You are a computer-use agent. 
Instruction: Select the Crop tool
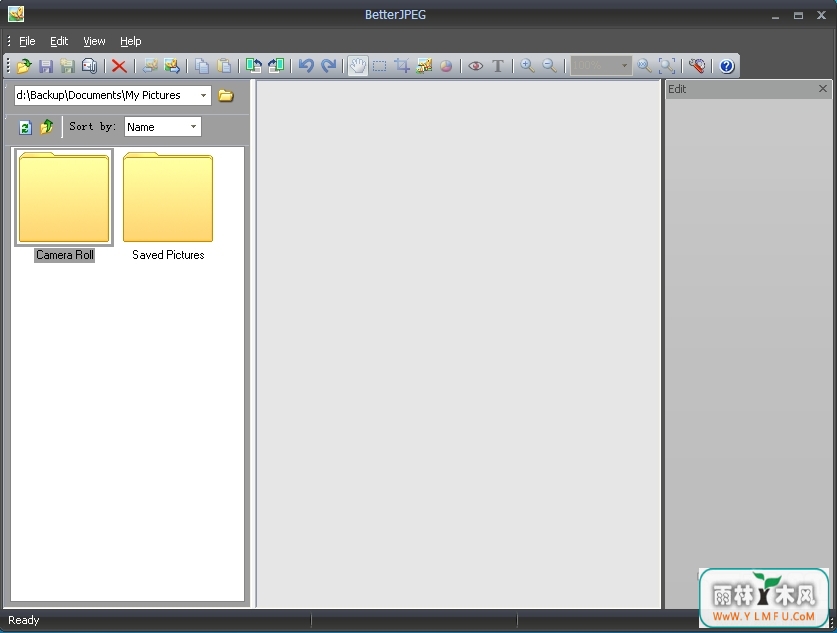402,66
